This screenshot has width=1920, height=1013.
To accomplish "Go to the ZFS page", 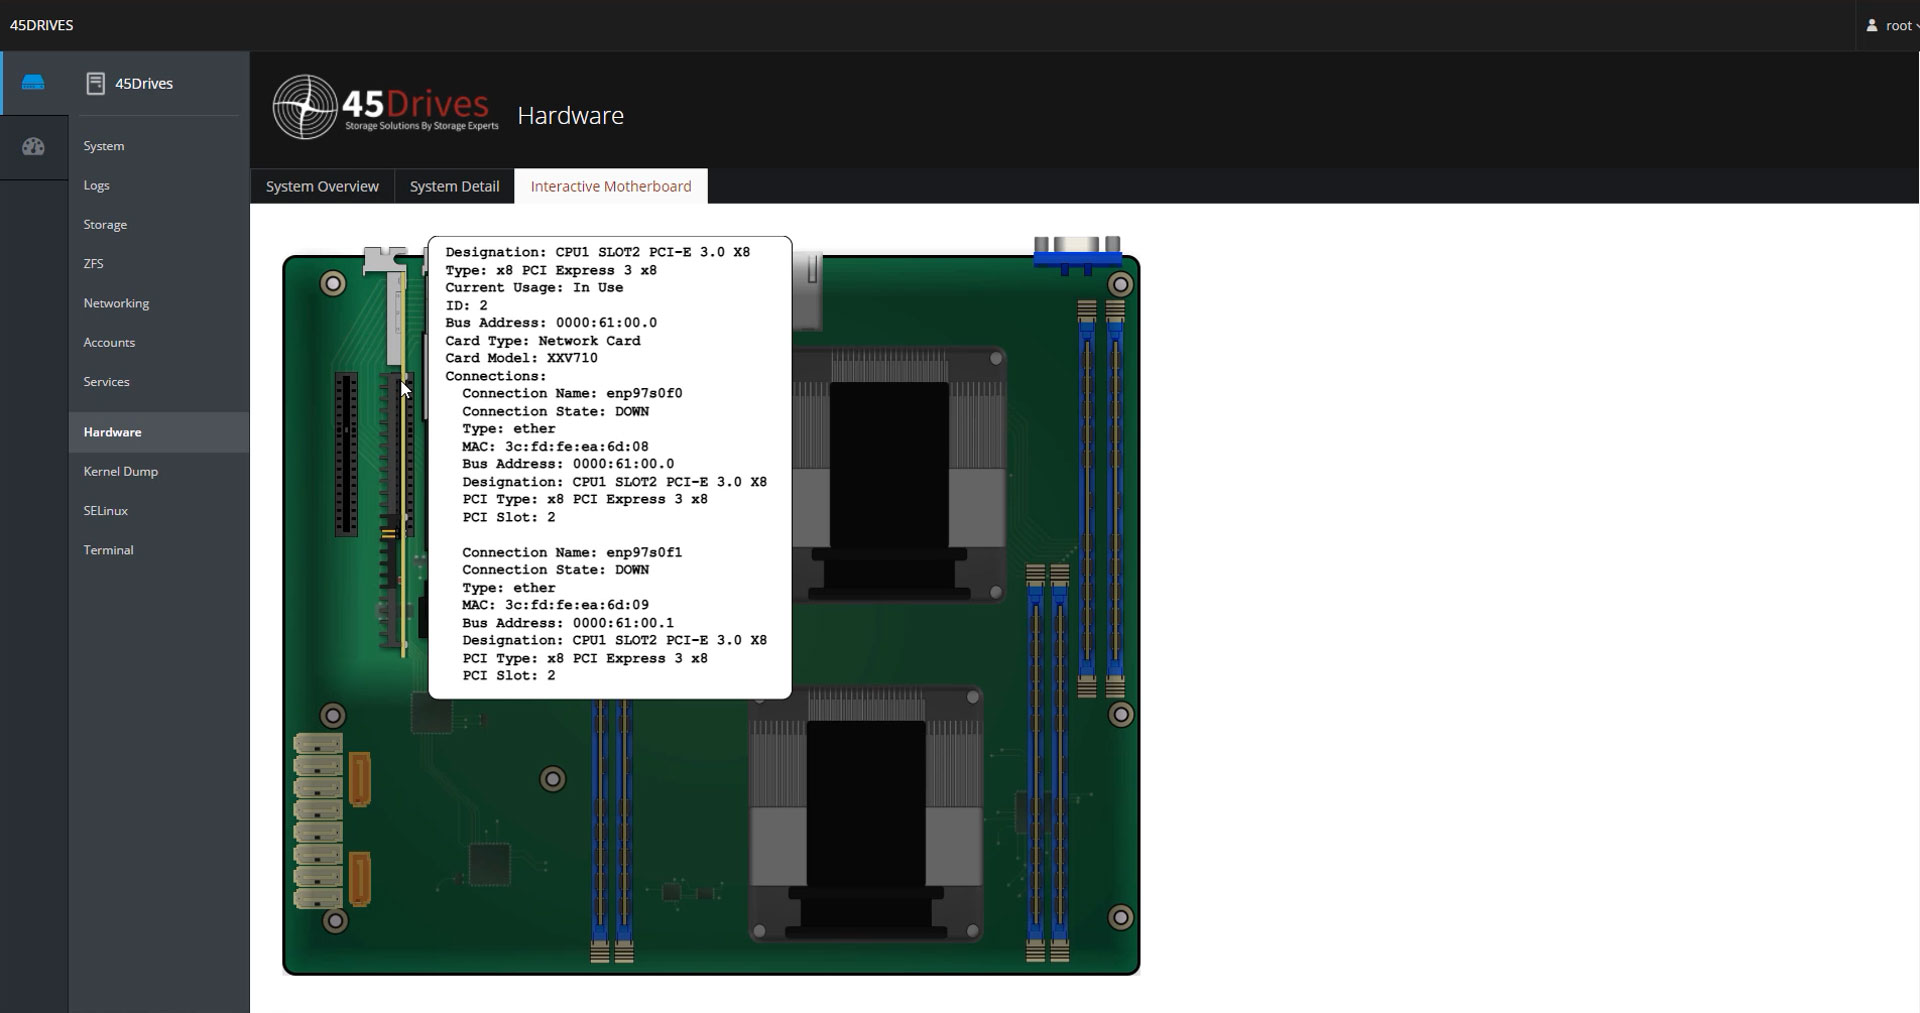I will pos(94,264).
